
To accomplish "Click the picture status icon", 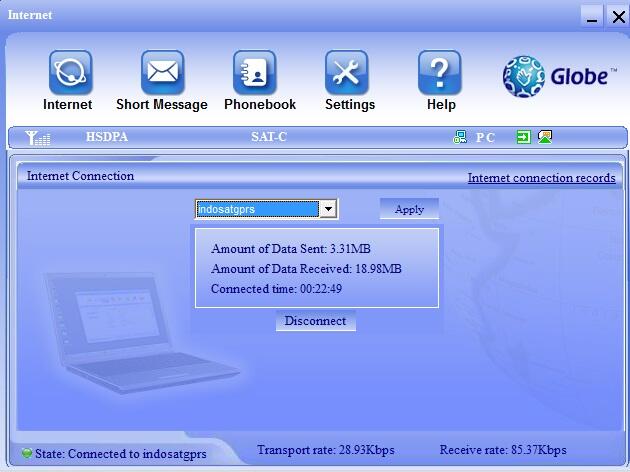I will pyautogui.click(x=545, y=137).
